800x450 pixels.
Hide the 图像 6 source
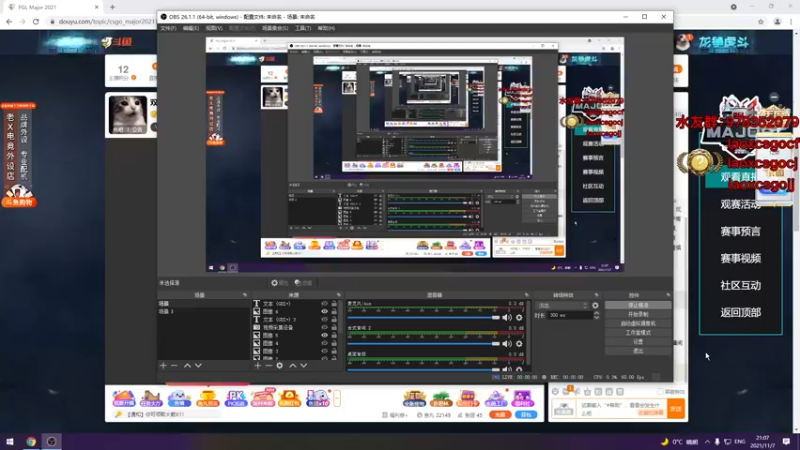(324, 311)
